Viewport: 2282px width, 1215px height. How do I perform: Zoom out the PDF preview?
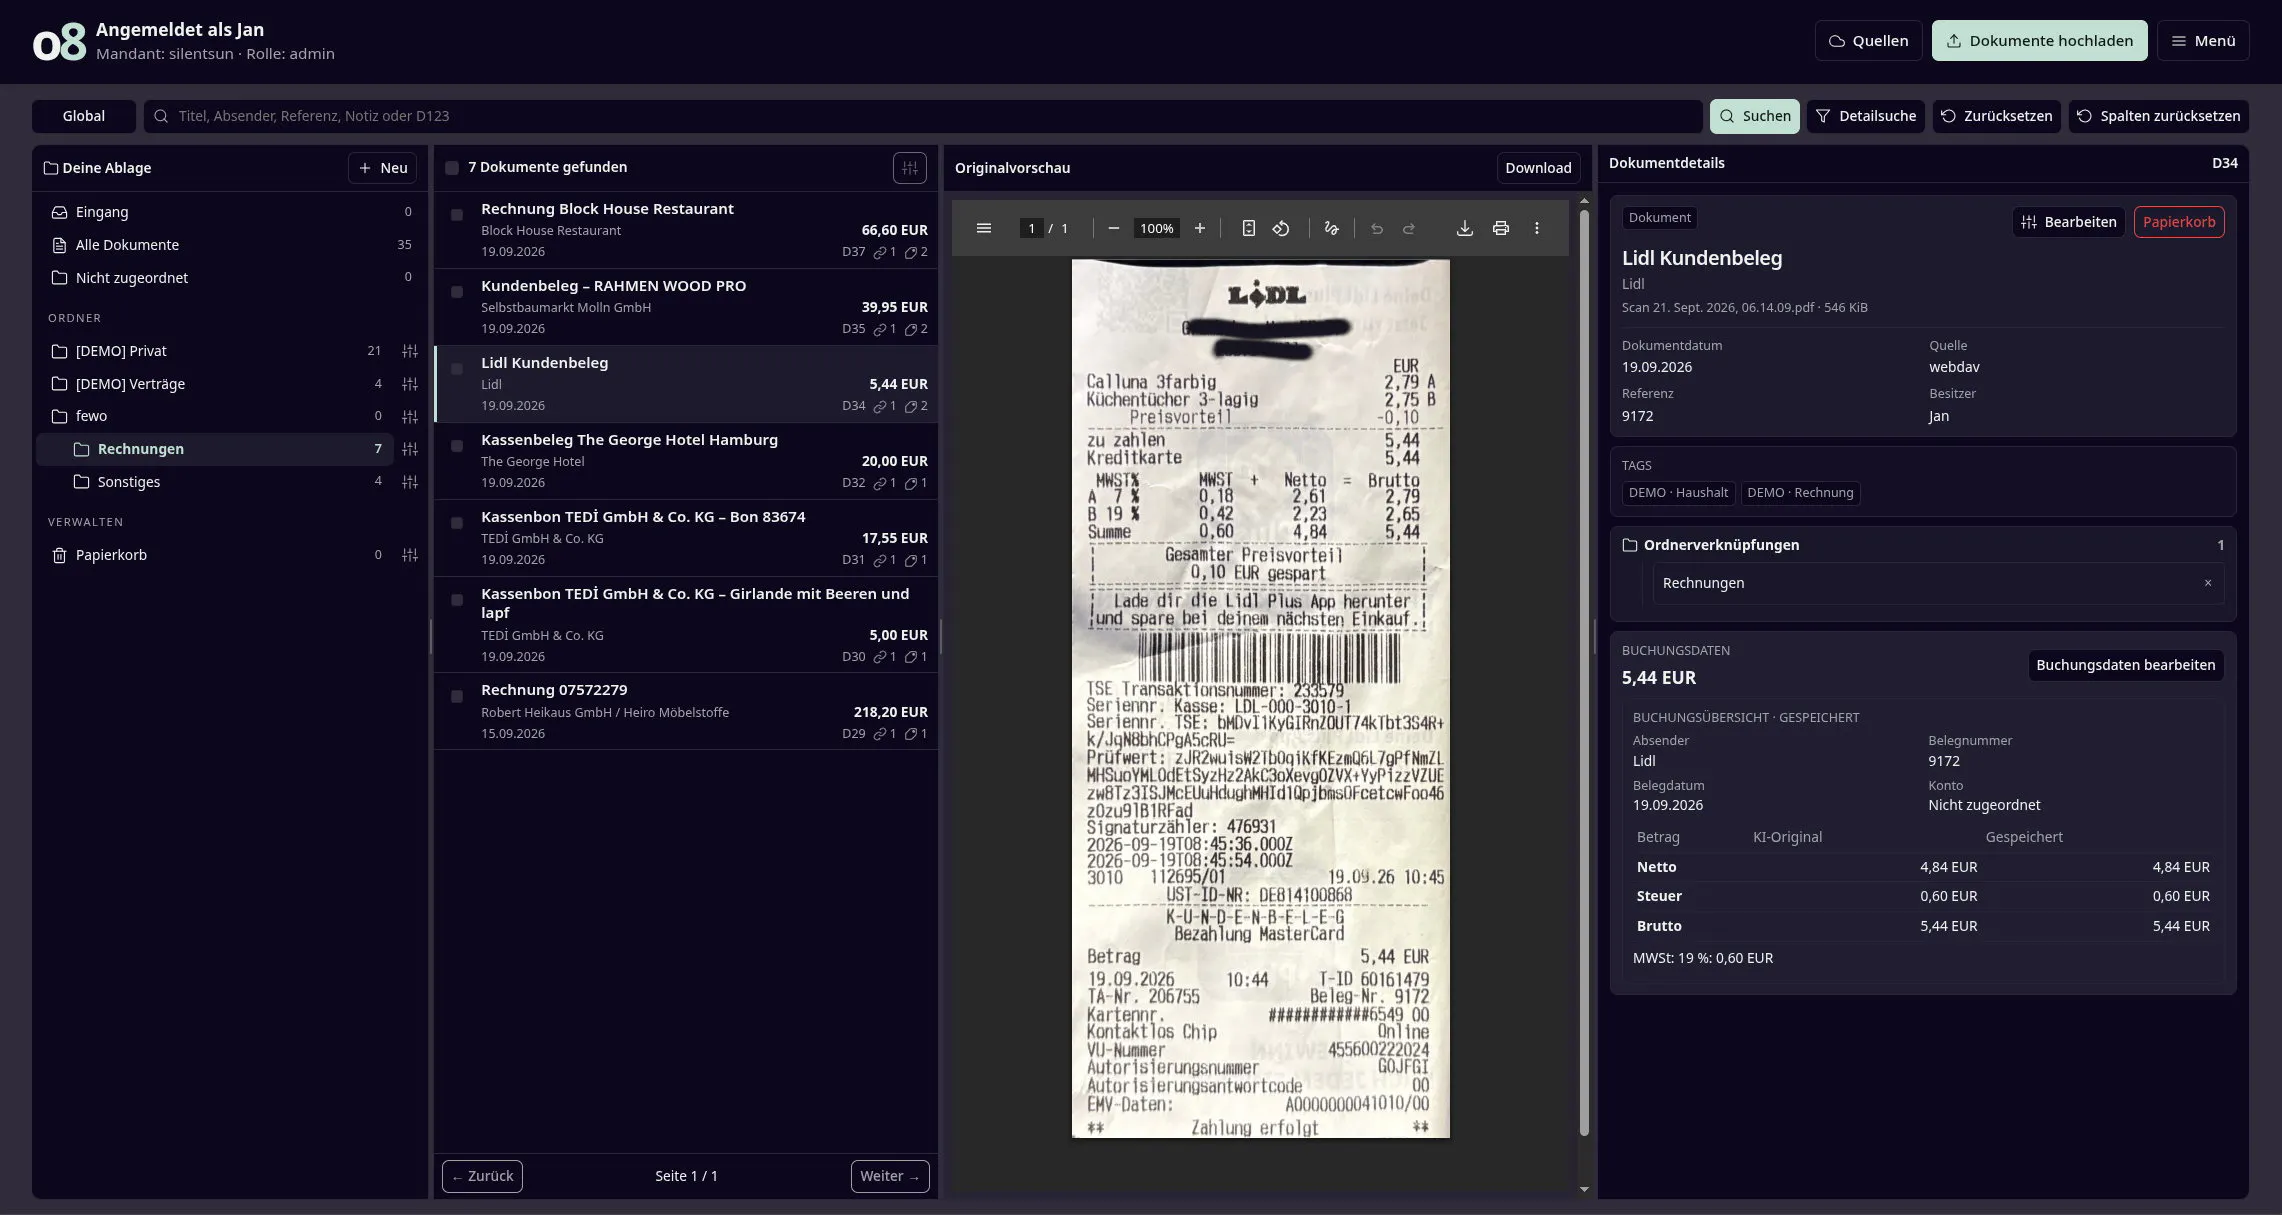1113,228
